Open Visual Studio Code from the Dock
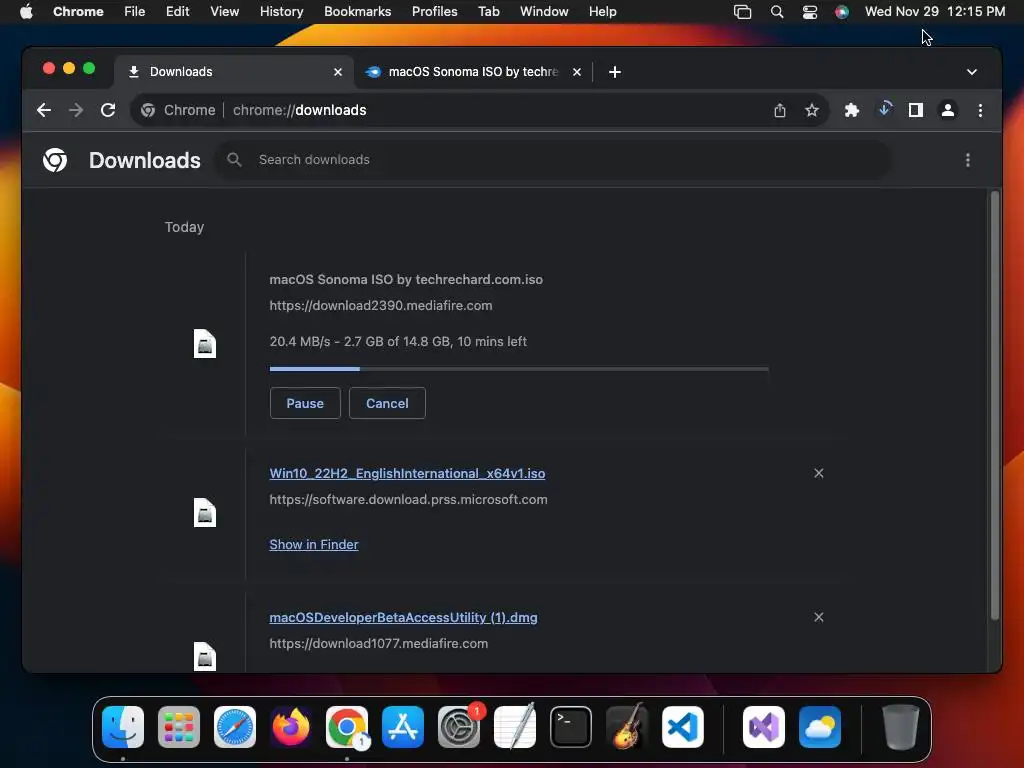This screenshot has width=1024, height=768. pos(682,727)
